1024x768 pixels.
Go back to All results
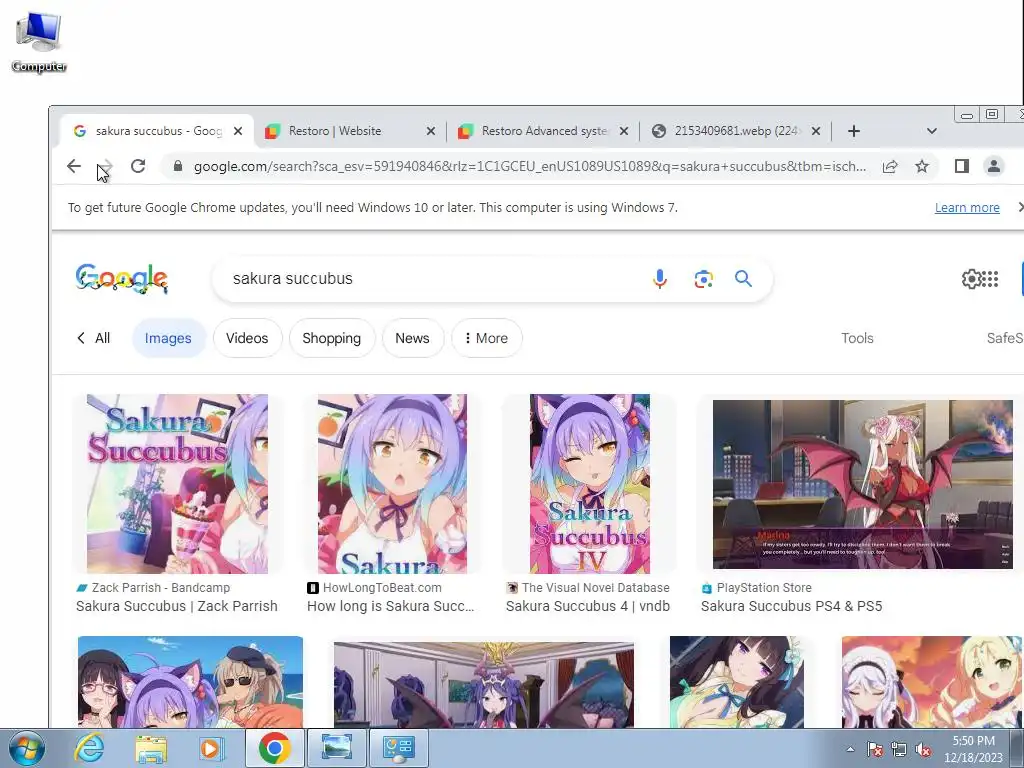point(93,338)
